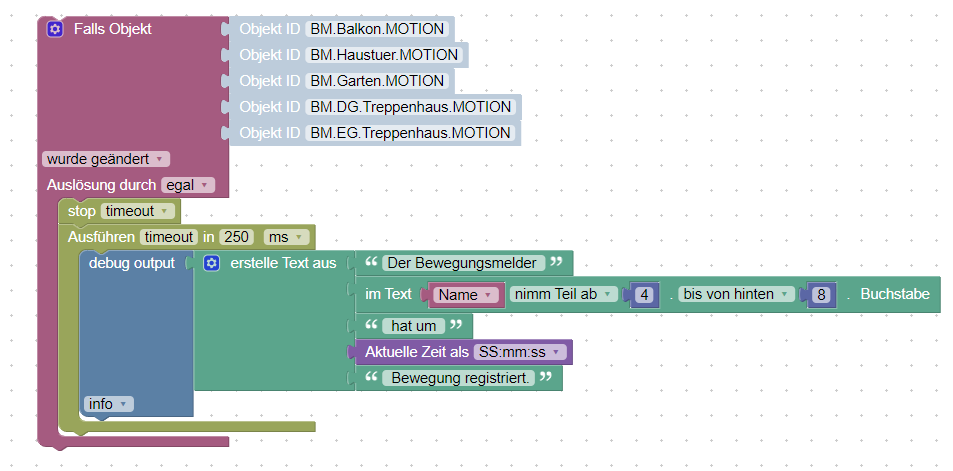
Task: Edit the 250 delay value field
Action: coord(236,237)
